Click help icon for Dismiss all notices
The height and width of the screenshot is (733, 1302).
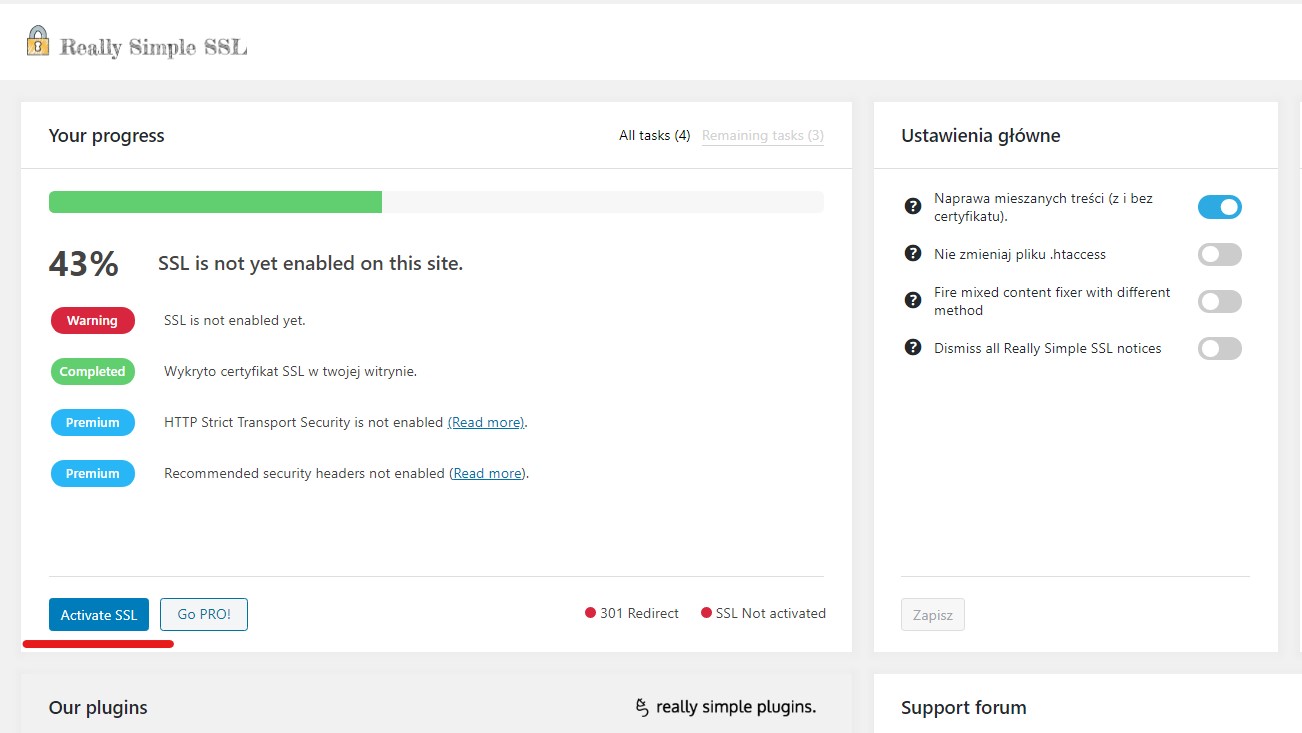[x=912, y=348]
